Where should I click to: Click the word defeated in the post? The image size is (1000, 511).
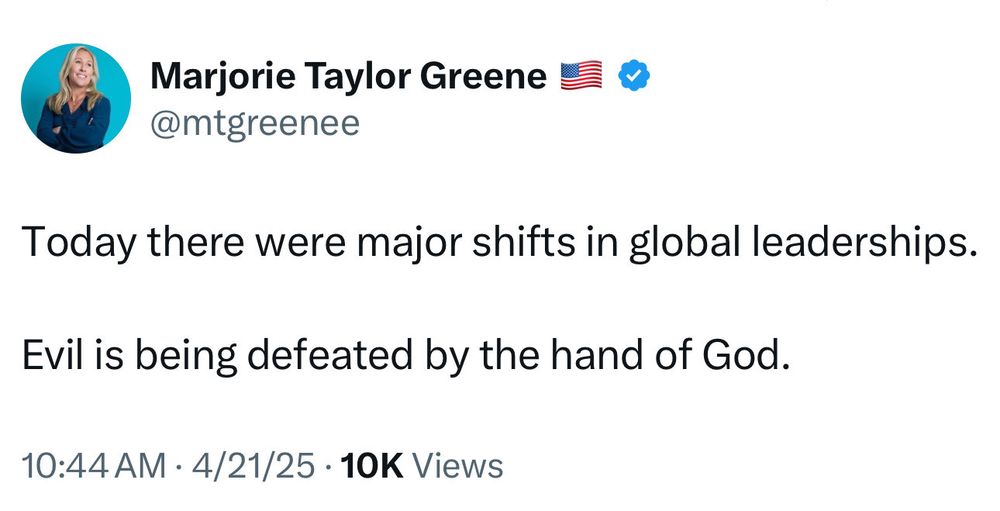pyautogui.click(x=330, y=356)
